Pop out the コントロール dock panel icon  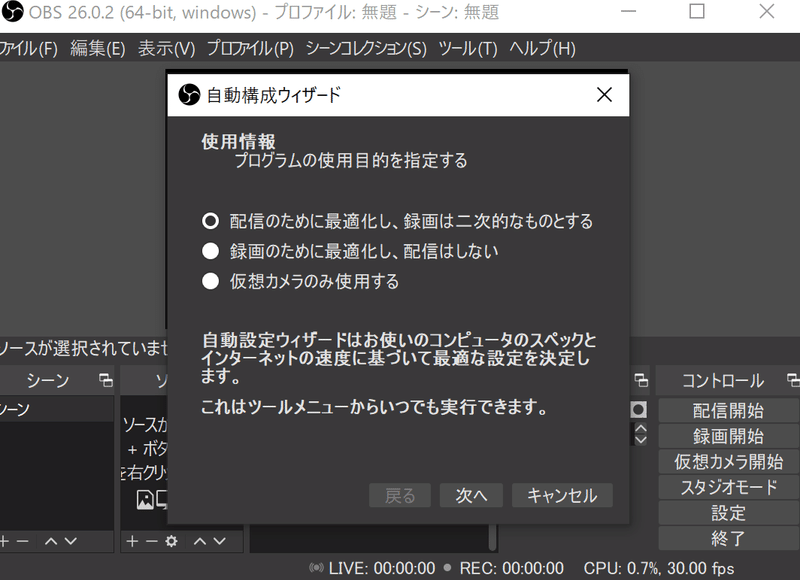coord(793,380)
